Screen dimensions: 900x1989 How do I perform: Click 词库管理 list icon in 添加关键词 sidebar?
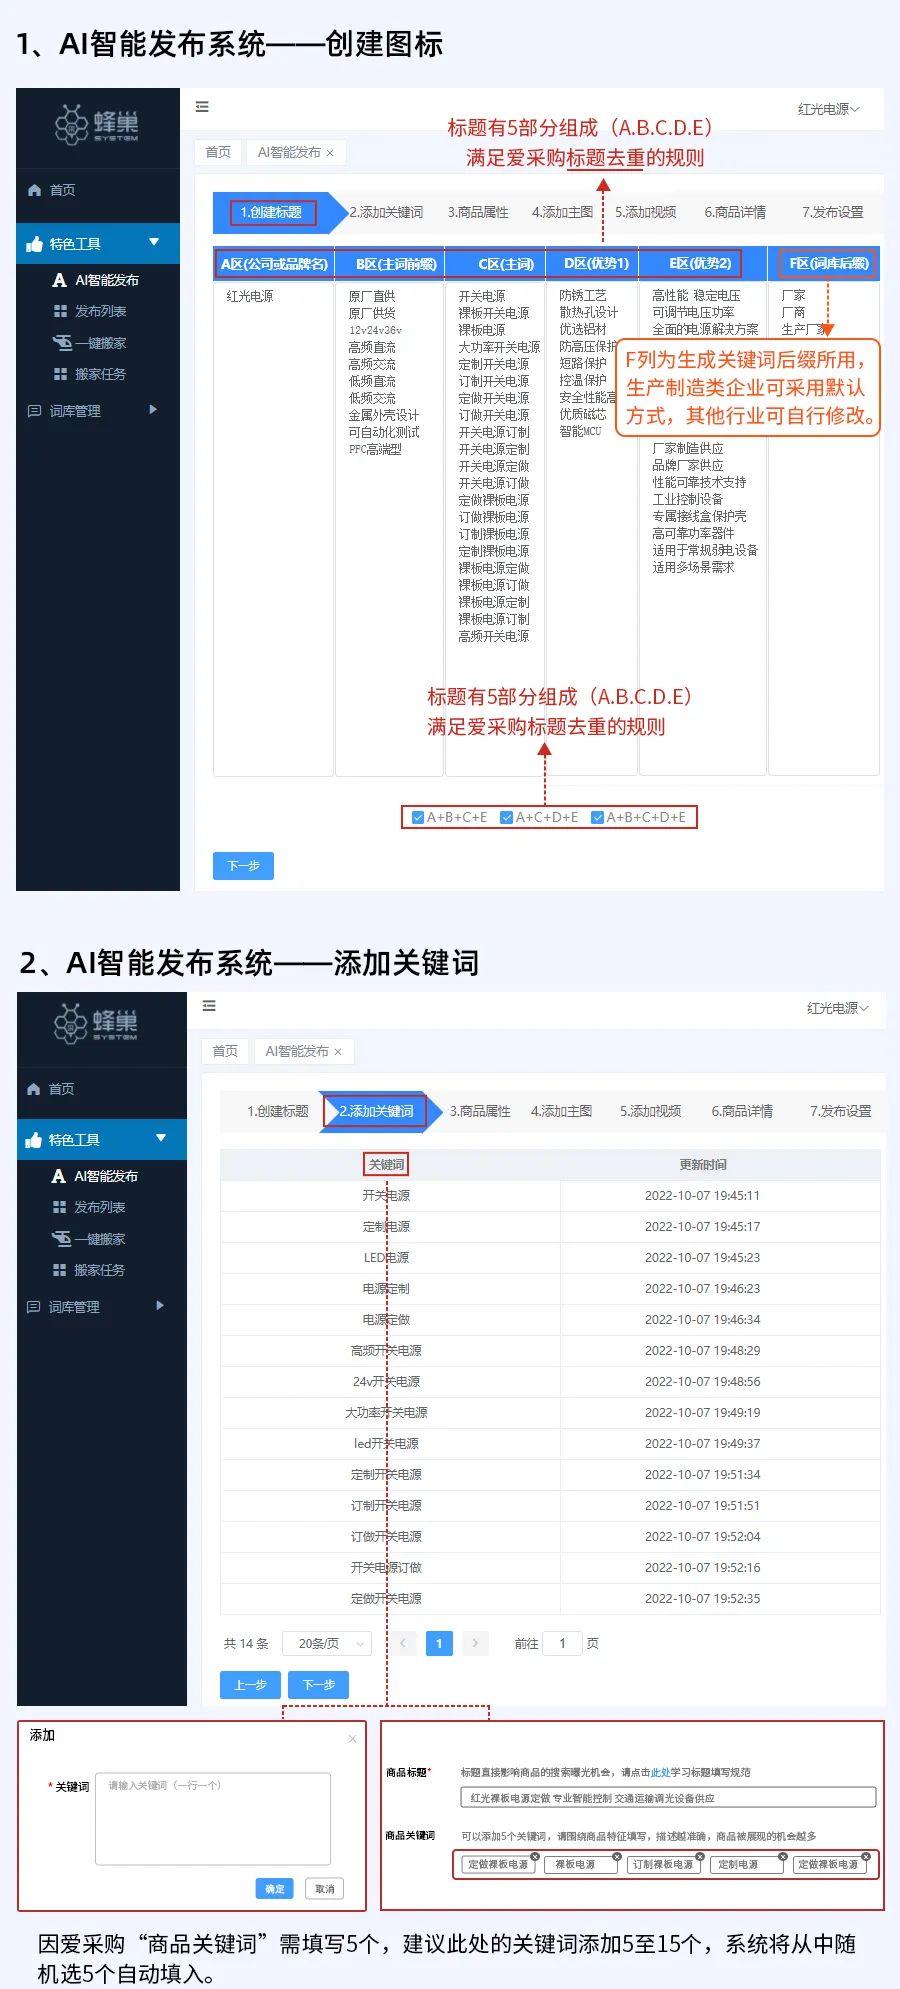(x=33, y=1307)
